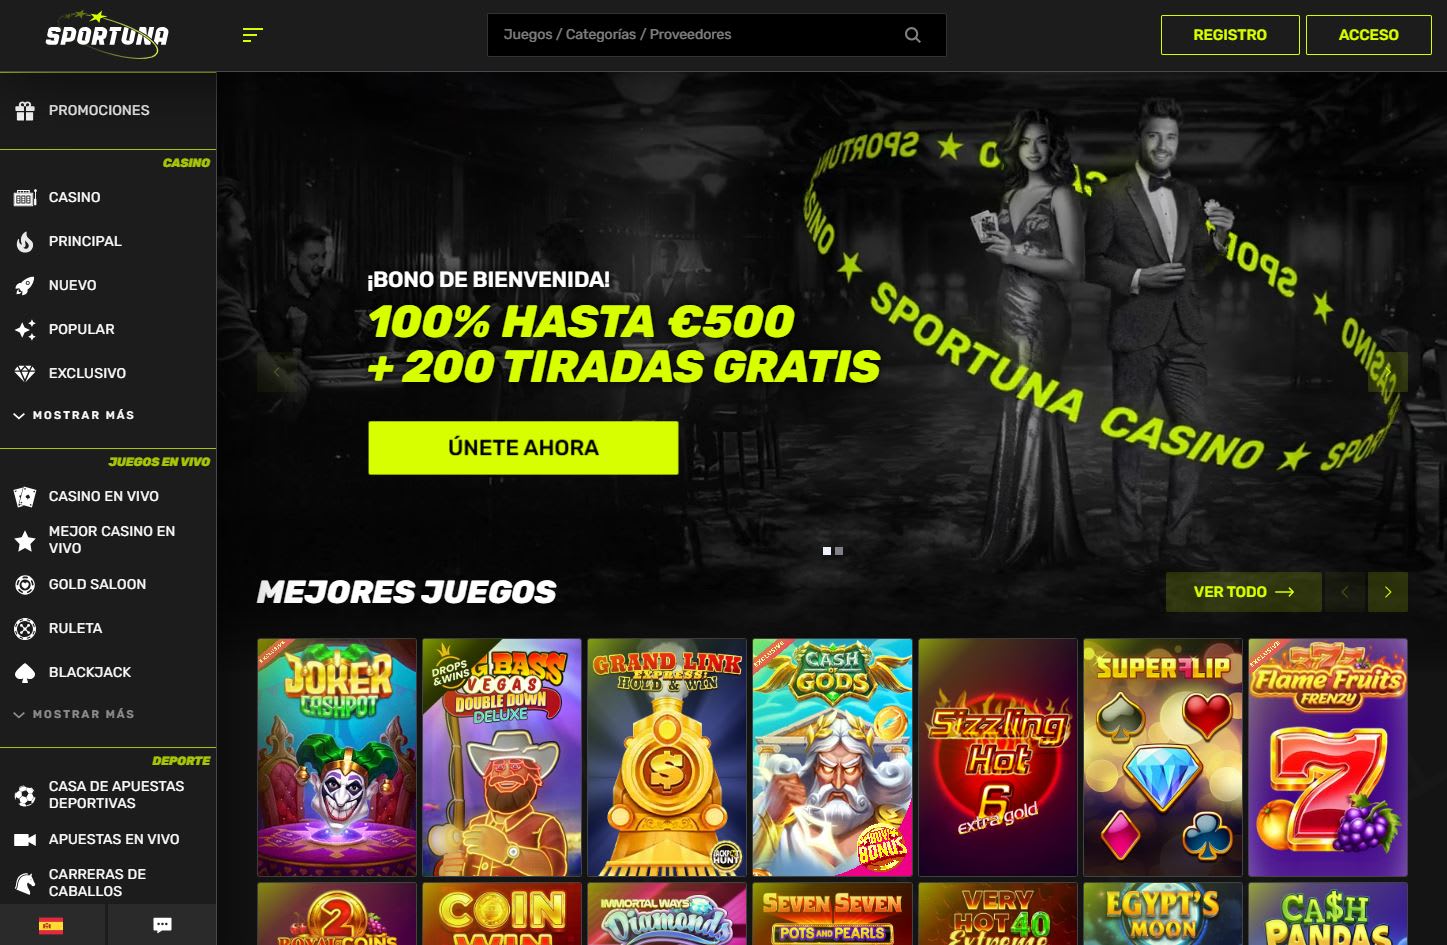This screenshot has width=1447, height=945.
Task: Expand Mostrar Más under the Casino section
Action: [74, 415]
